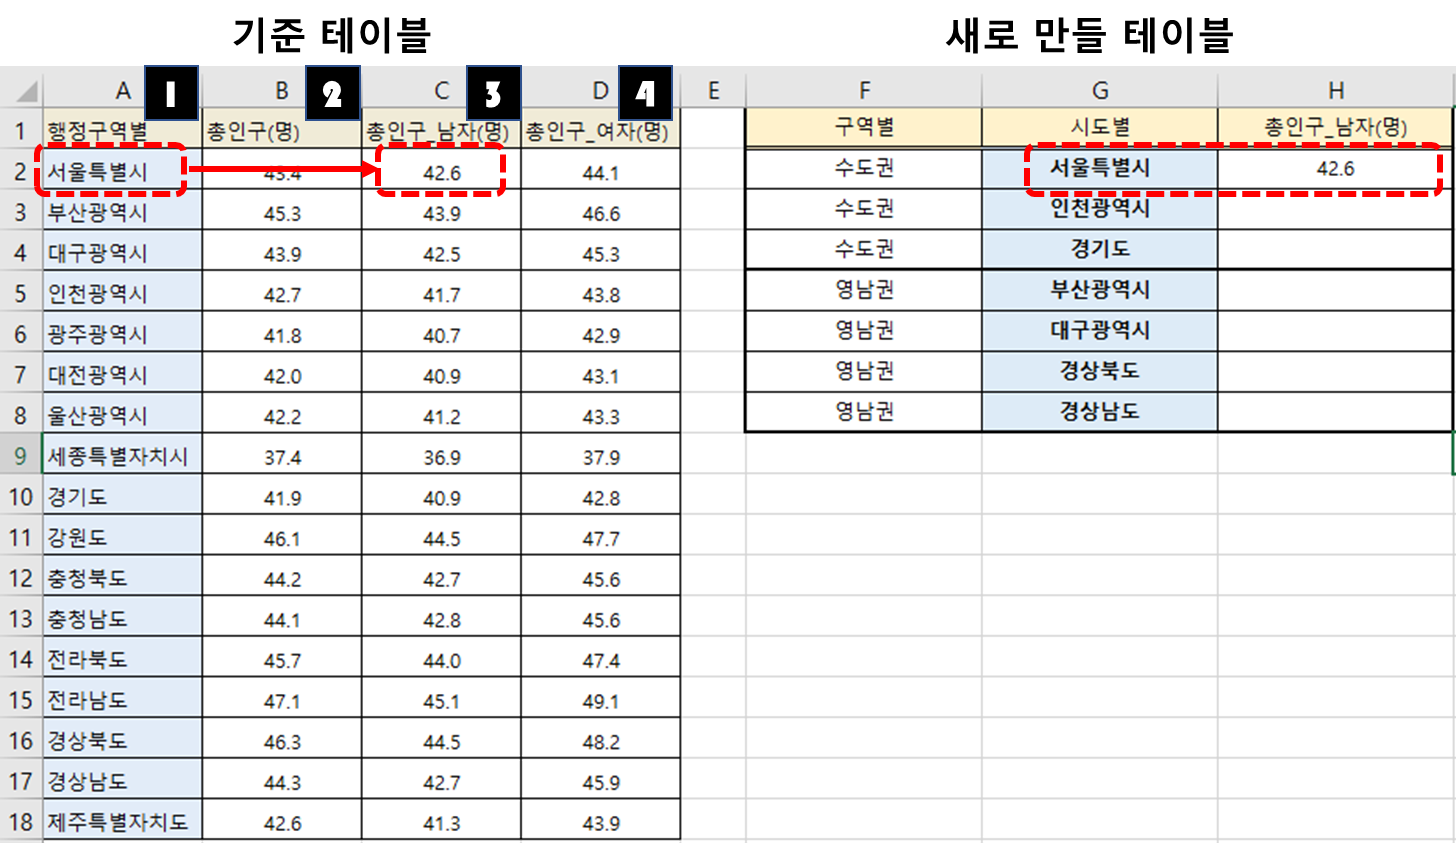Click the empty cell beside 경상남도 in column H
The image size is (1456, 843).
click(1335, 412)
